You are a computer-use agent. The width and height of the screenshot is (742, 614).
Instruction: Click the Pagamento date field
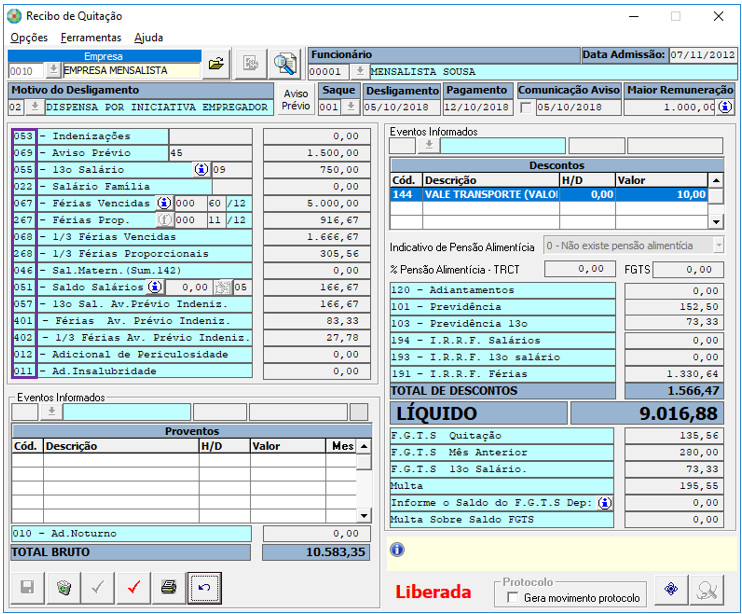click(x=477, y=107)
